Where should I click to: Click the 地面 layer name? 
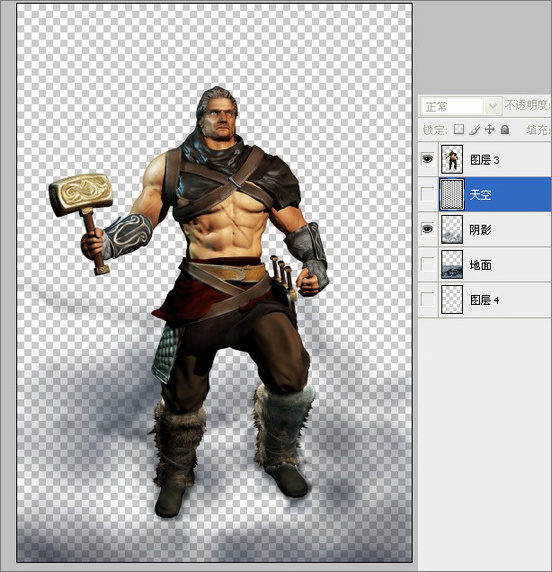[480, 265]
